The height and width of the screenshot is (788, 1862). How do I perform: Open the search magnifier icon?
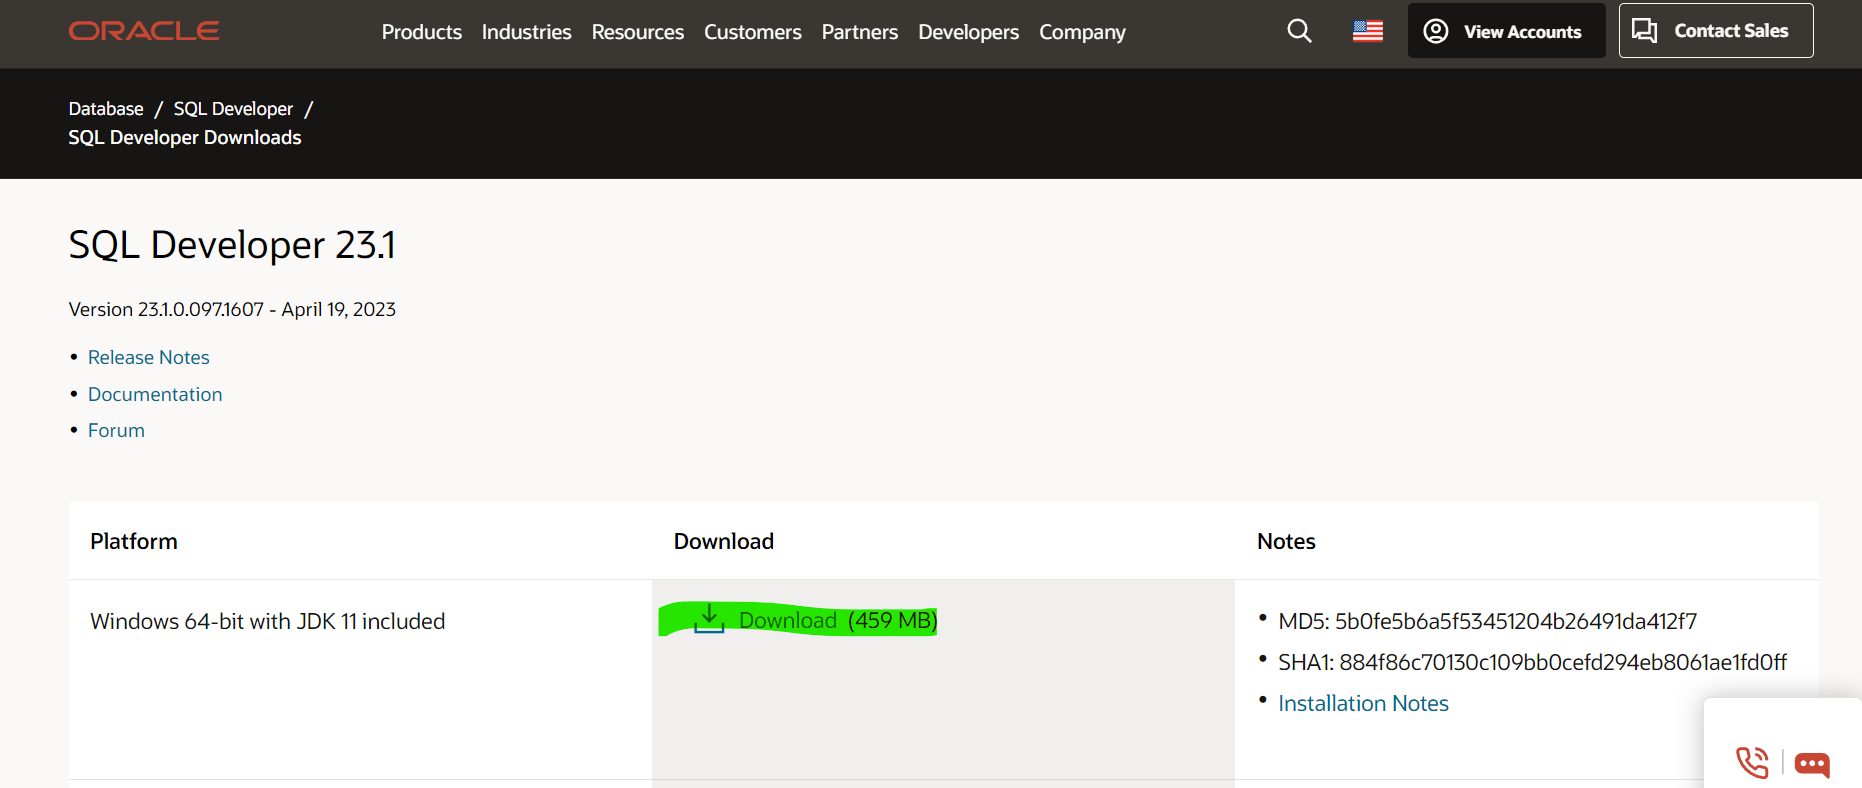point(1299,31)
